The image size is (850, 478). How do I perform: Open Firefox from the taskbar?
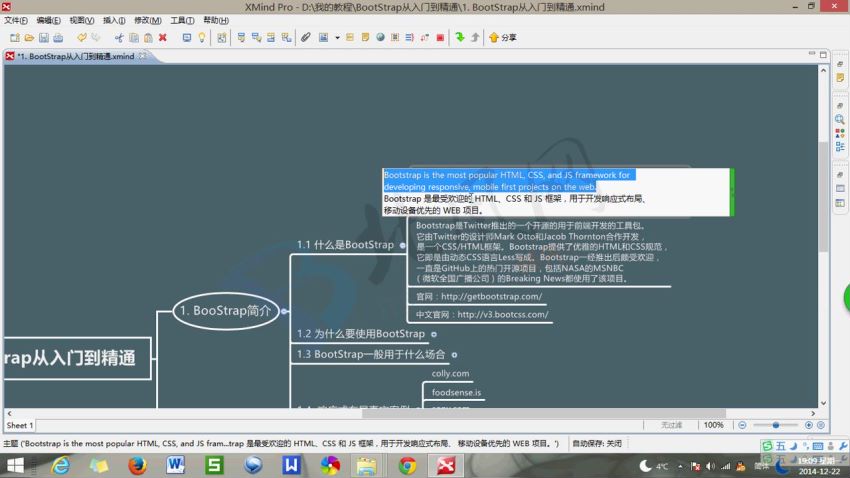[138, 466]
